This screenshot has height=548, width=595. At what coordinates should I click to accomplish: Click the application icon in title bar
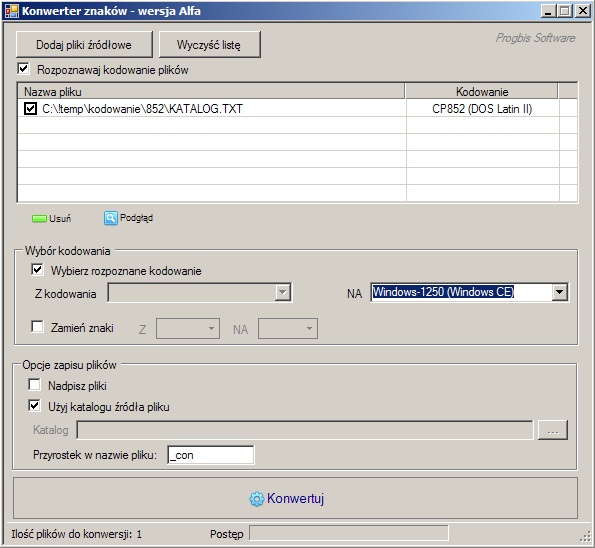[x=11, y=11]
